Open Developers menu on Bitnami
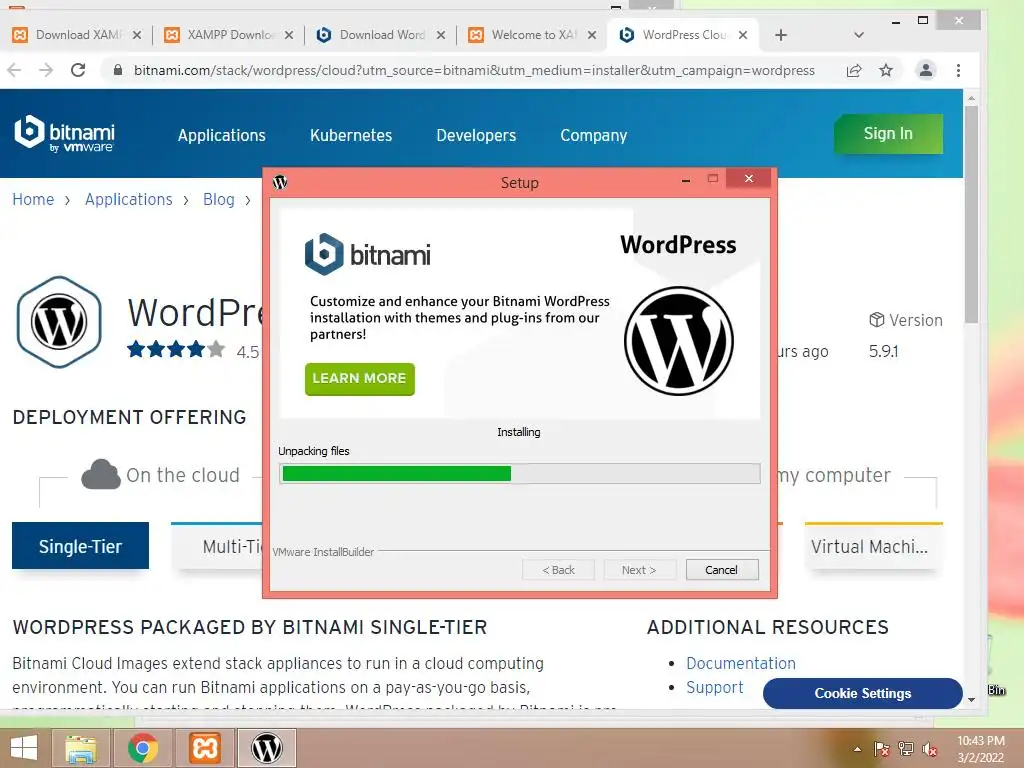 (x=476, y=135)
